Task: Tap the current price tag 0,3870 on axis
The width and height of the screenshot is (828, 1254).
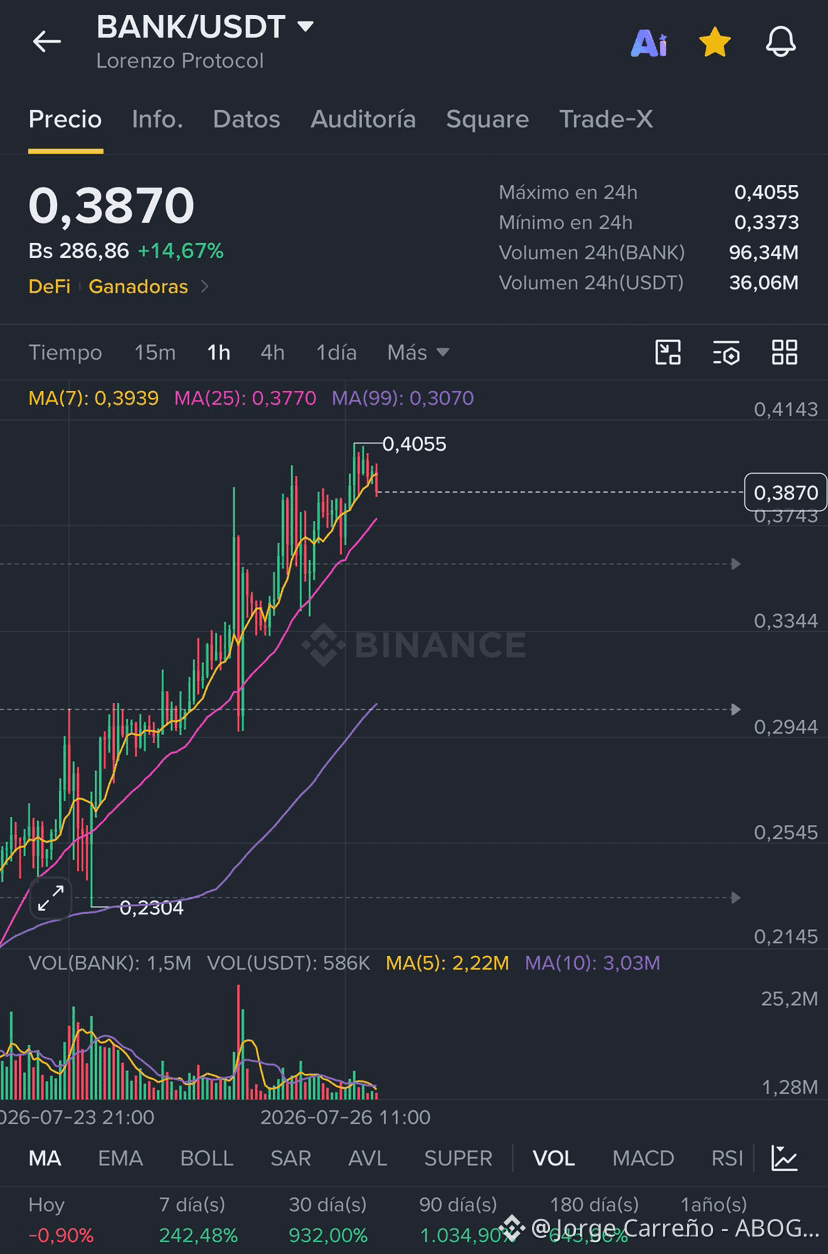Action: 785,492
